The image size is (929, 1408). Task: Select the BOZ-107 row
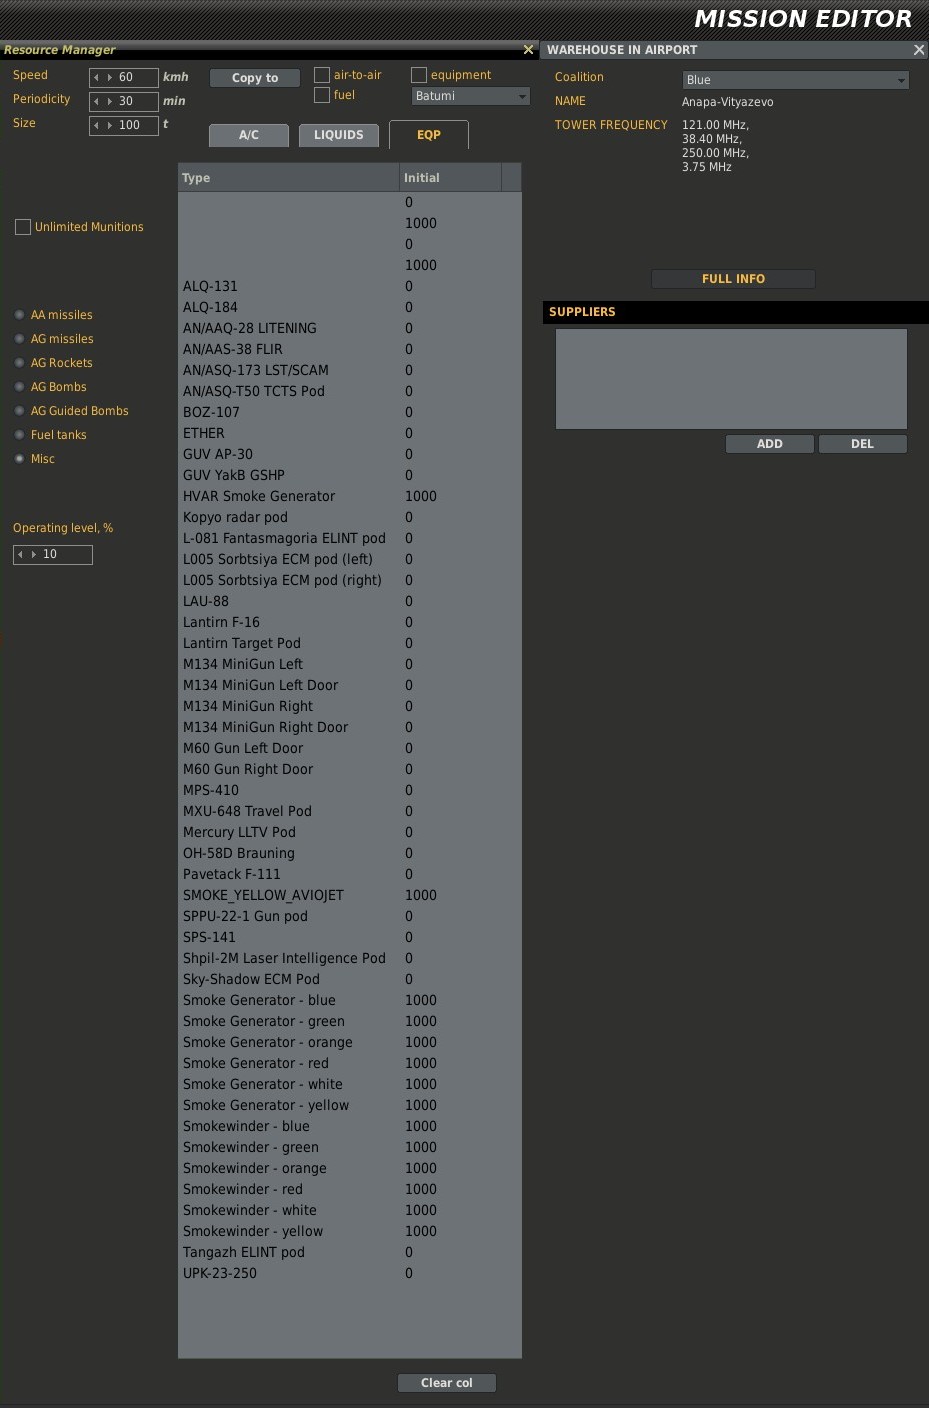[x=349, y=412]
